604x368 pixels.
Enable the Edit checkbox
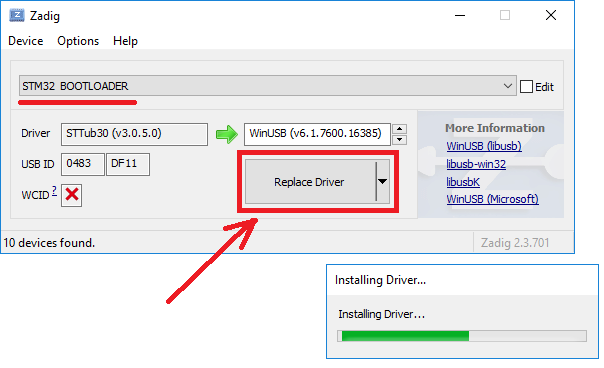click(526, 87)
